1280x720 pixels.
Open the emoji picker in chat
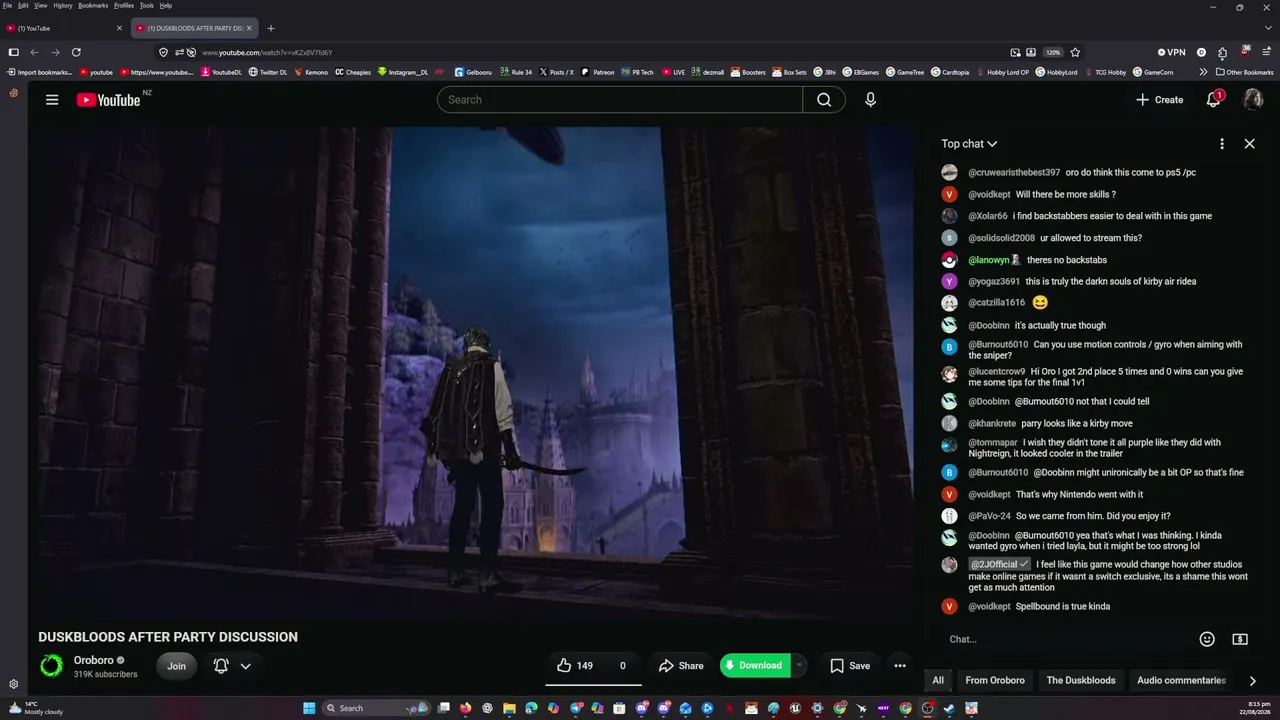pos(1207,639)
